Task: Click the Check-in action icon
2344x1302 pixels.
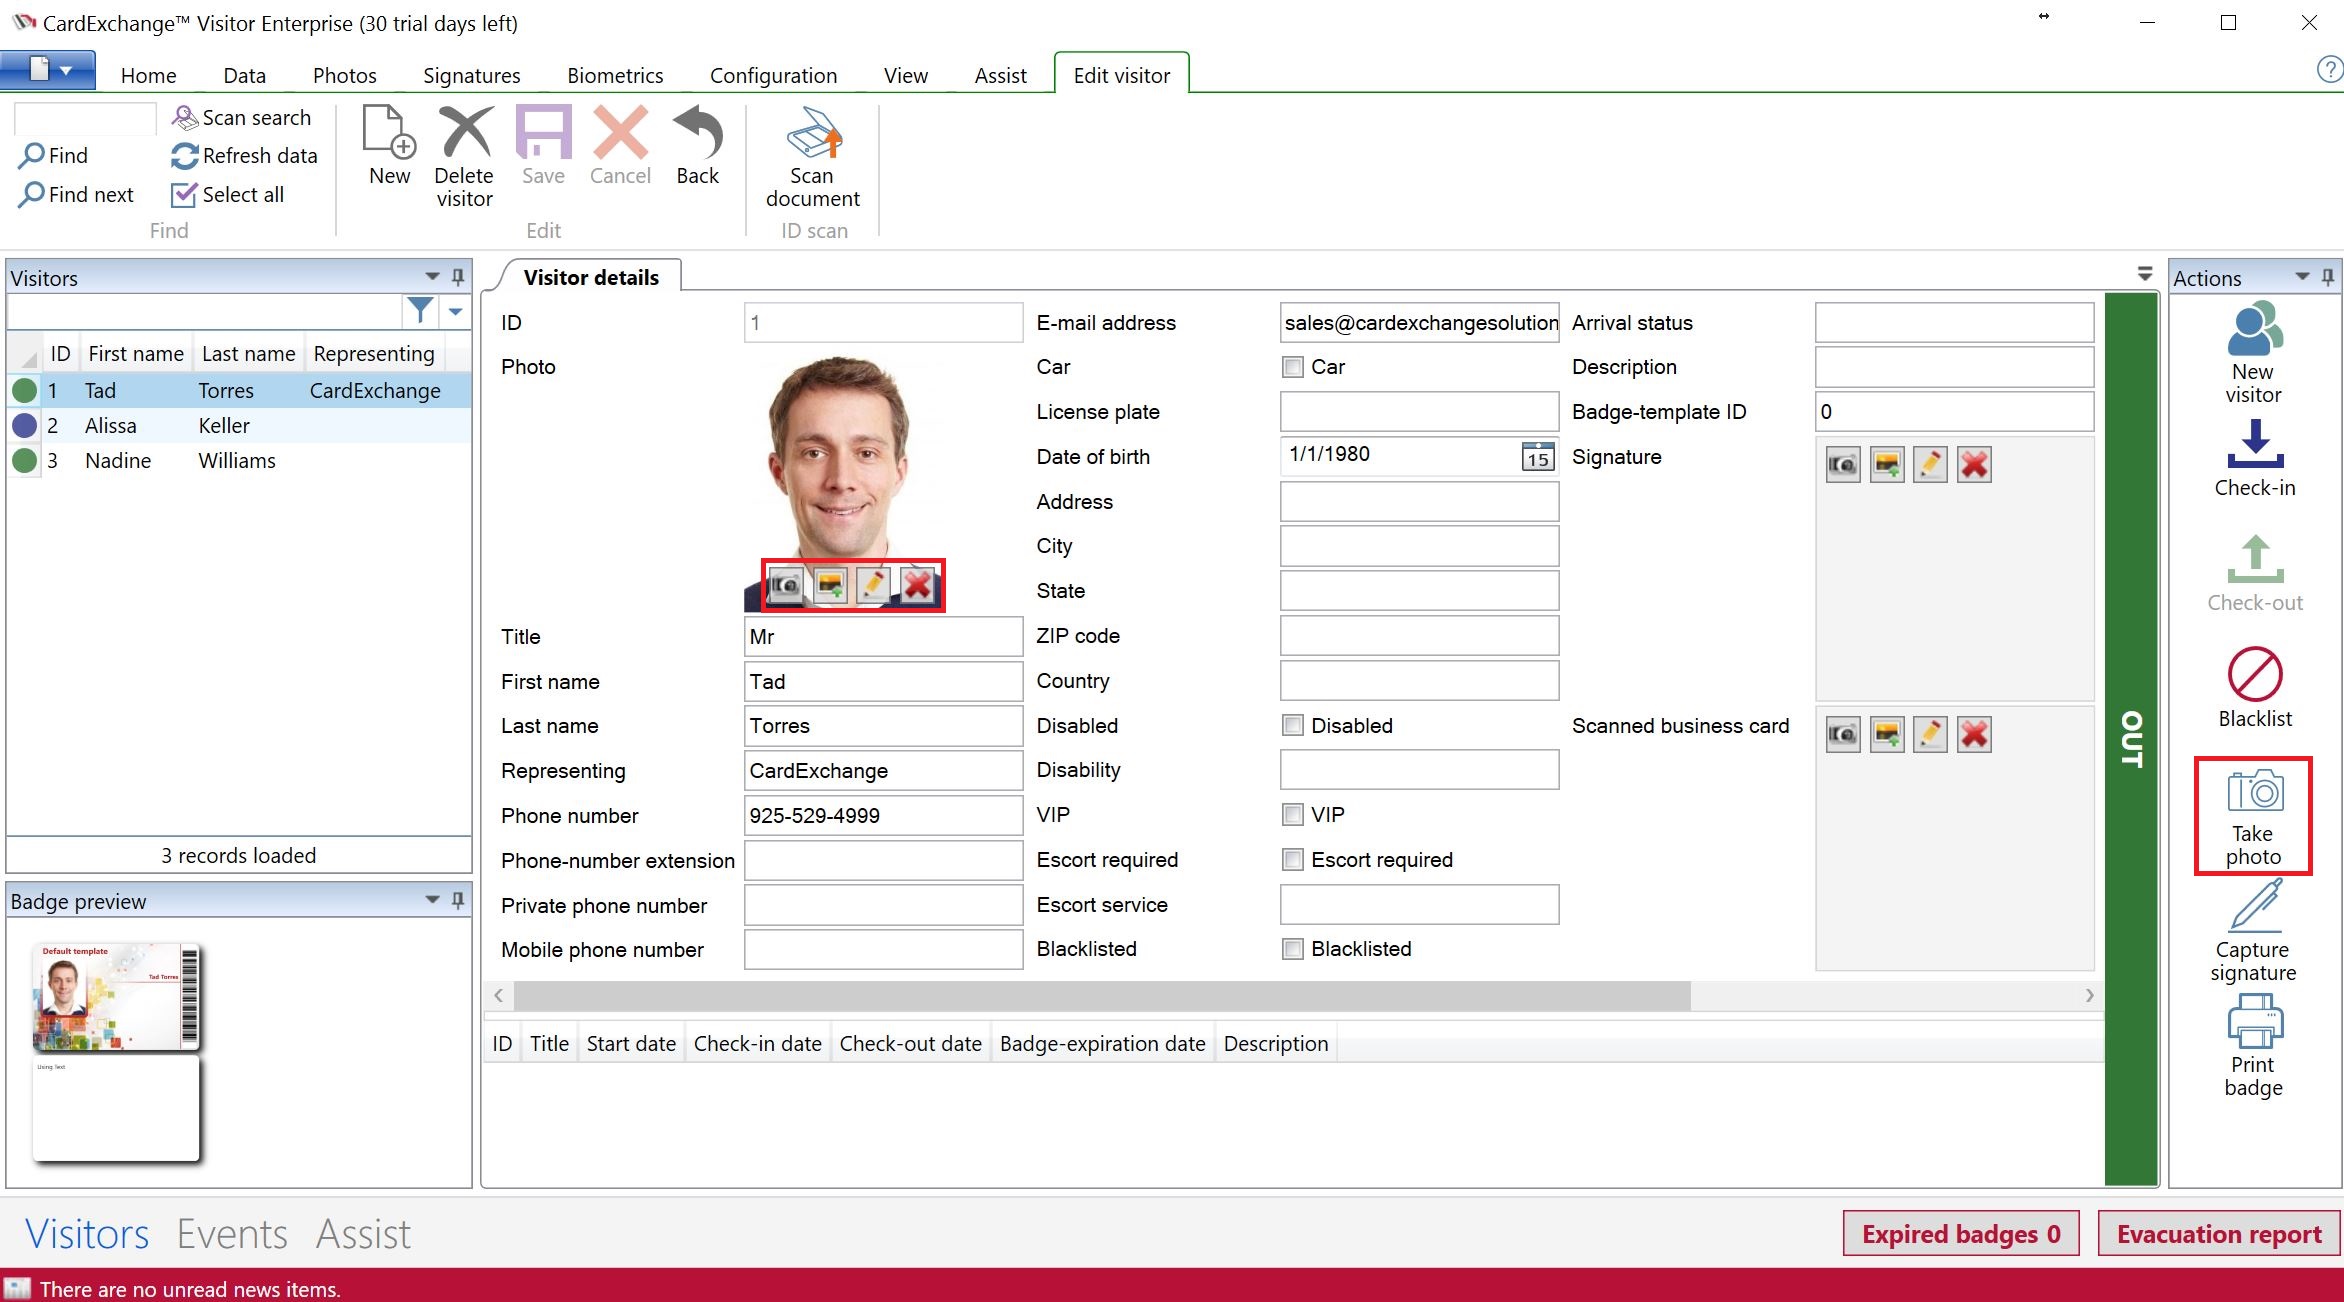Action: (x=2254, y=445)
